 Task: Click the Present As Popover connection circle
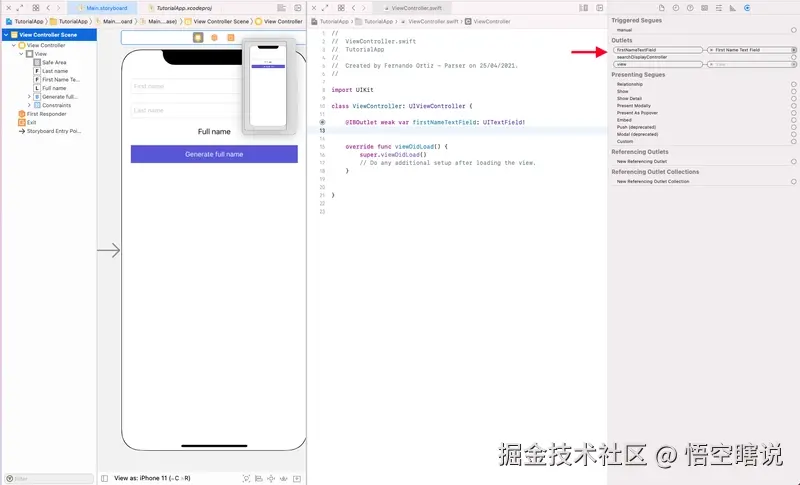coord(794,113)
